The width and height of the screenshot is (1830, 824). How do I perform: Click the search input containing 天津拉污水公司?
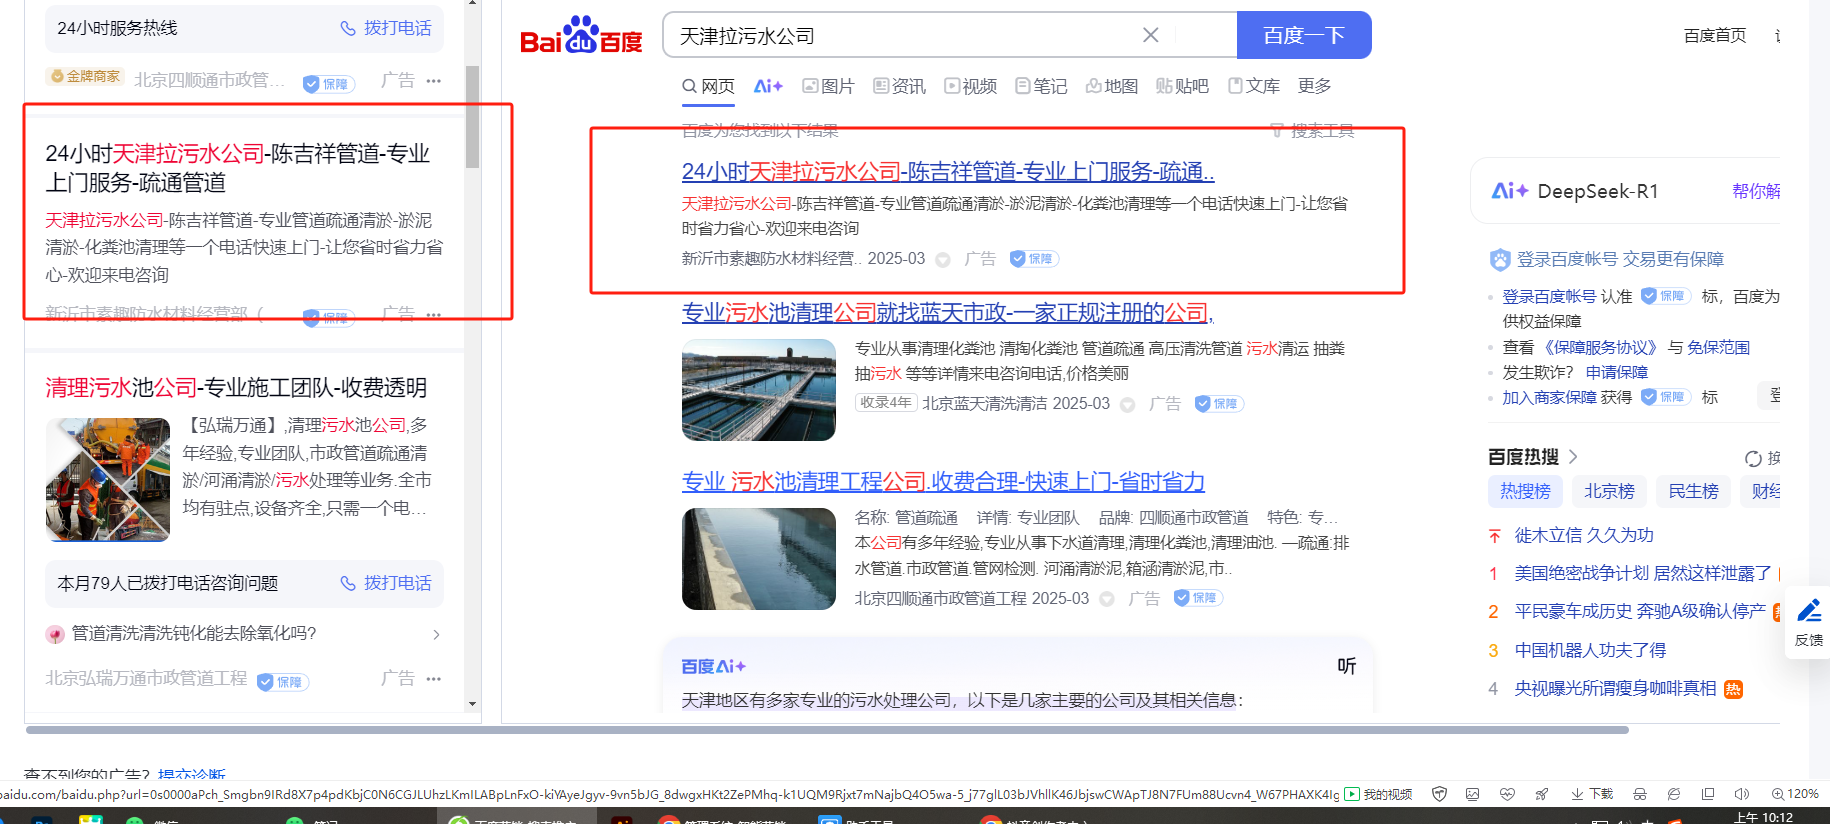pyautogui.click(x=900, y=36)
